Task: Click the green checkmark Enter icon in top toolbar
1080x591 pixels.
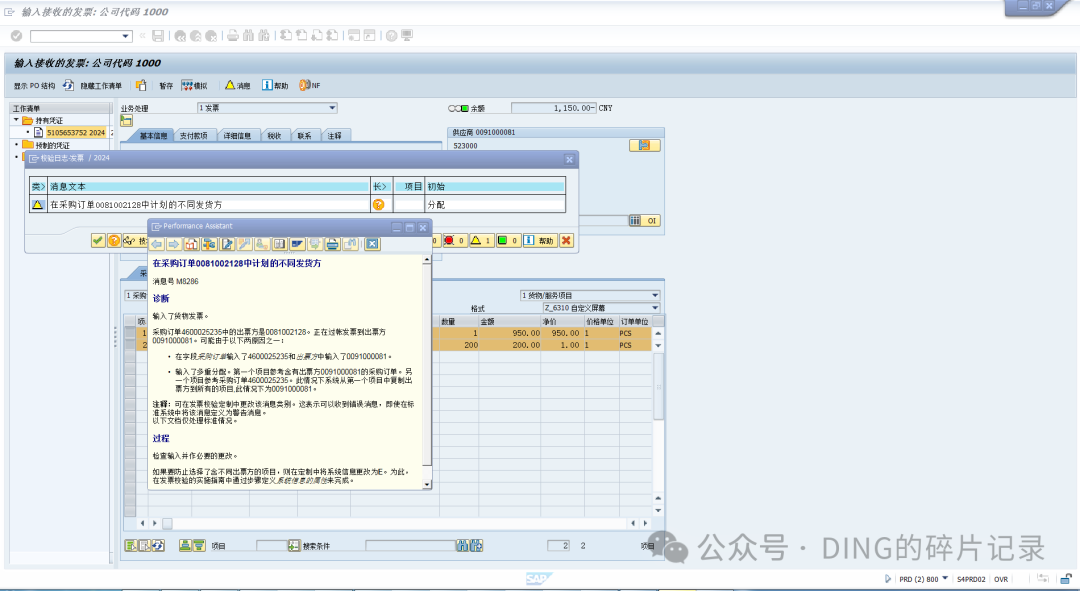Action: [x=17, y=36]
